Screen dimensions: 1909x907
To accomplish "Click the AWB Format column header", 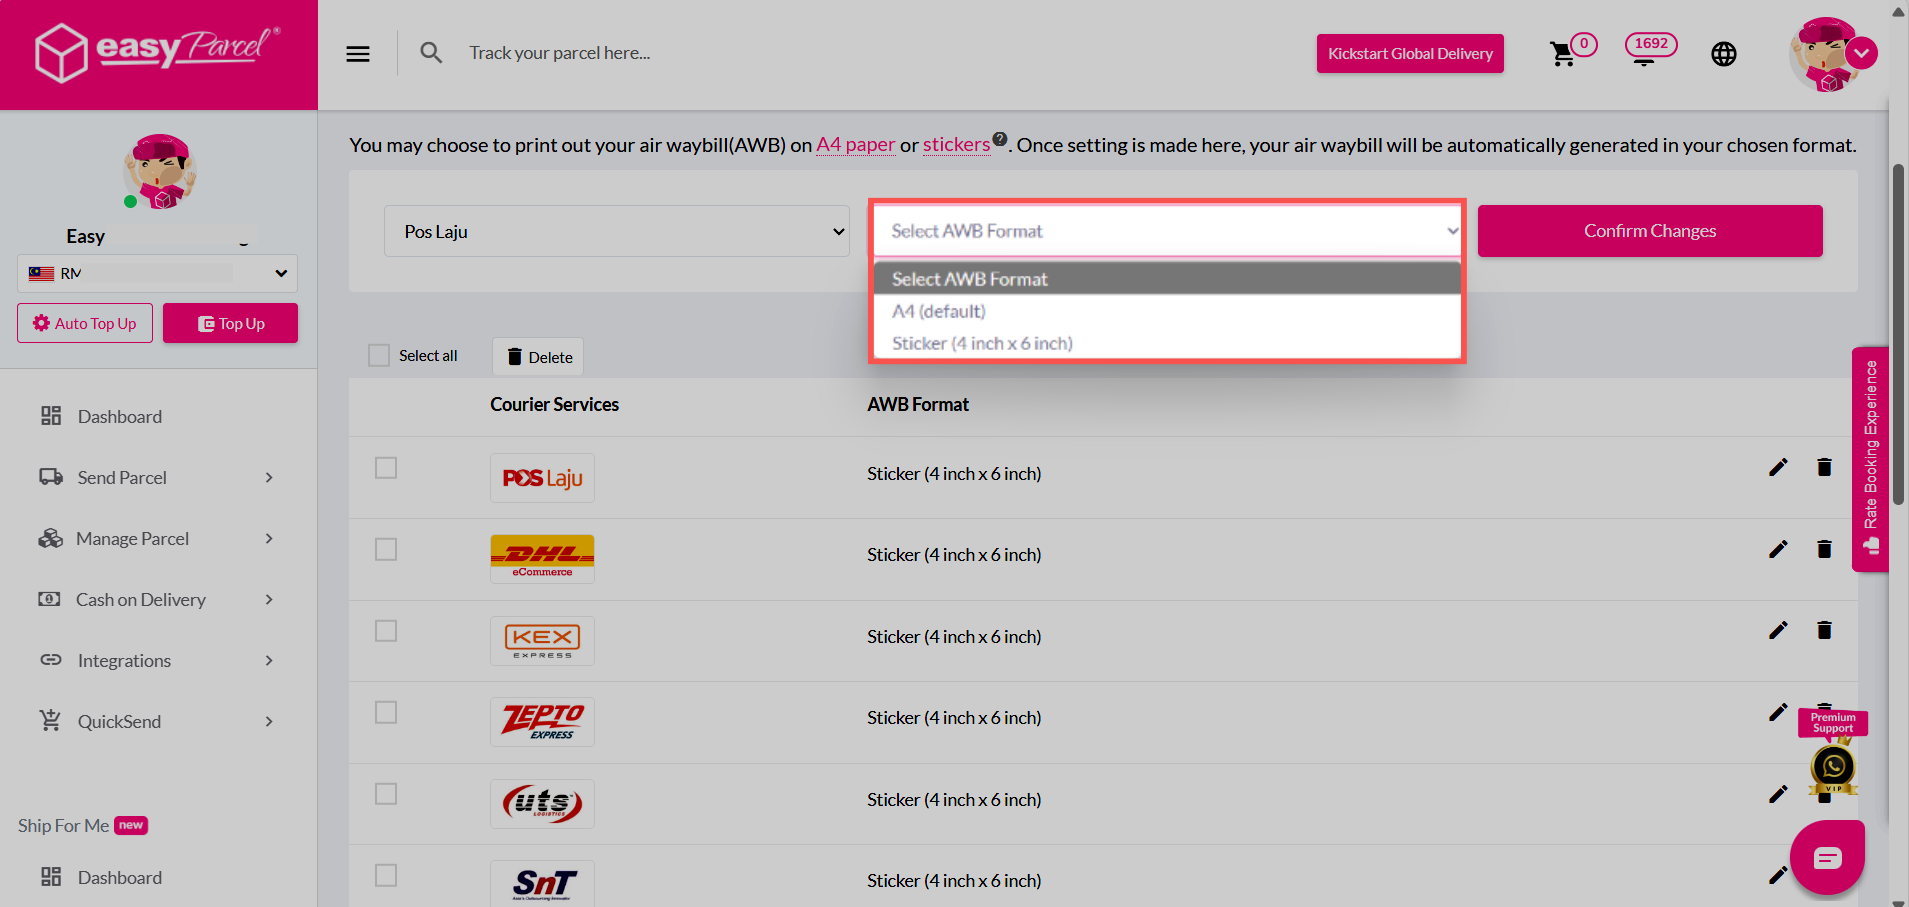I will click(918, 404).
